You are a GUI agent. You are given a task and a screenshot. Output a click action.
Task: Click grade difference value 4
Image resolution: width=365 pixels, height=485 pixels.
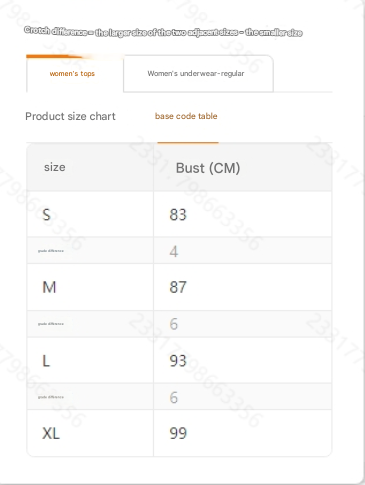click(x=173, y=251)
